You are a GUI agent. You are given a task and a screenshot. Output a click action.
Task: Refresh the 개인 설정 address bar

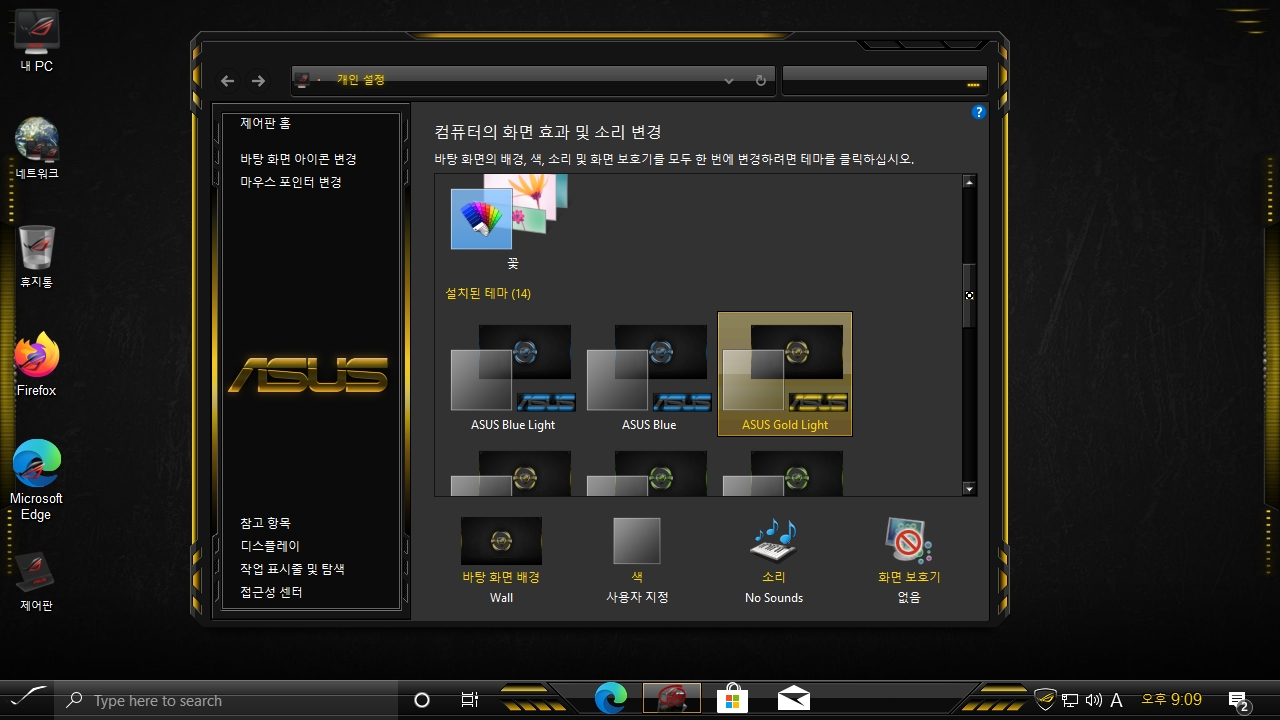tap(761, 81)
